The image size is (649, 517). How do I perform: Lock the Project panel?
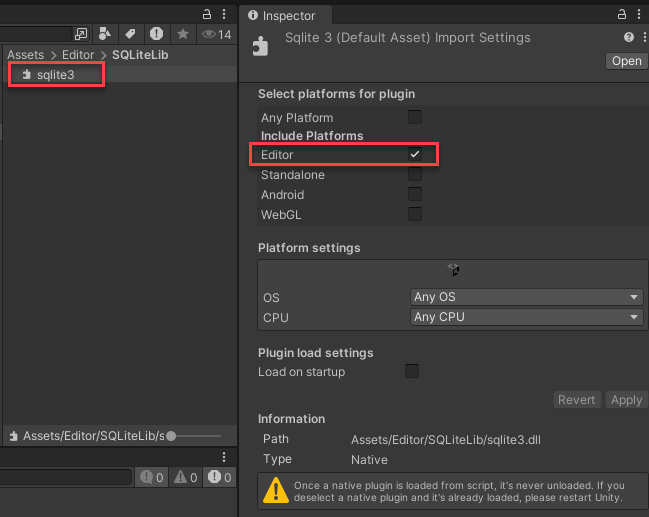coord(207,13)
